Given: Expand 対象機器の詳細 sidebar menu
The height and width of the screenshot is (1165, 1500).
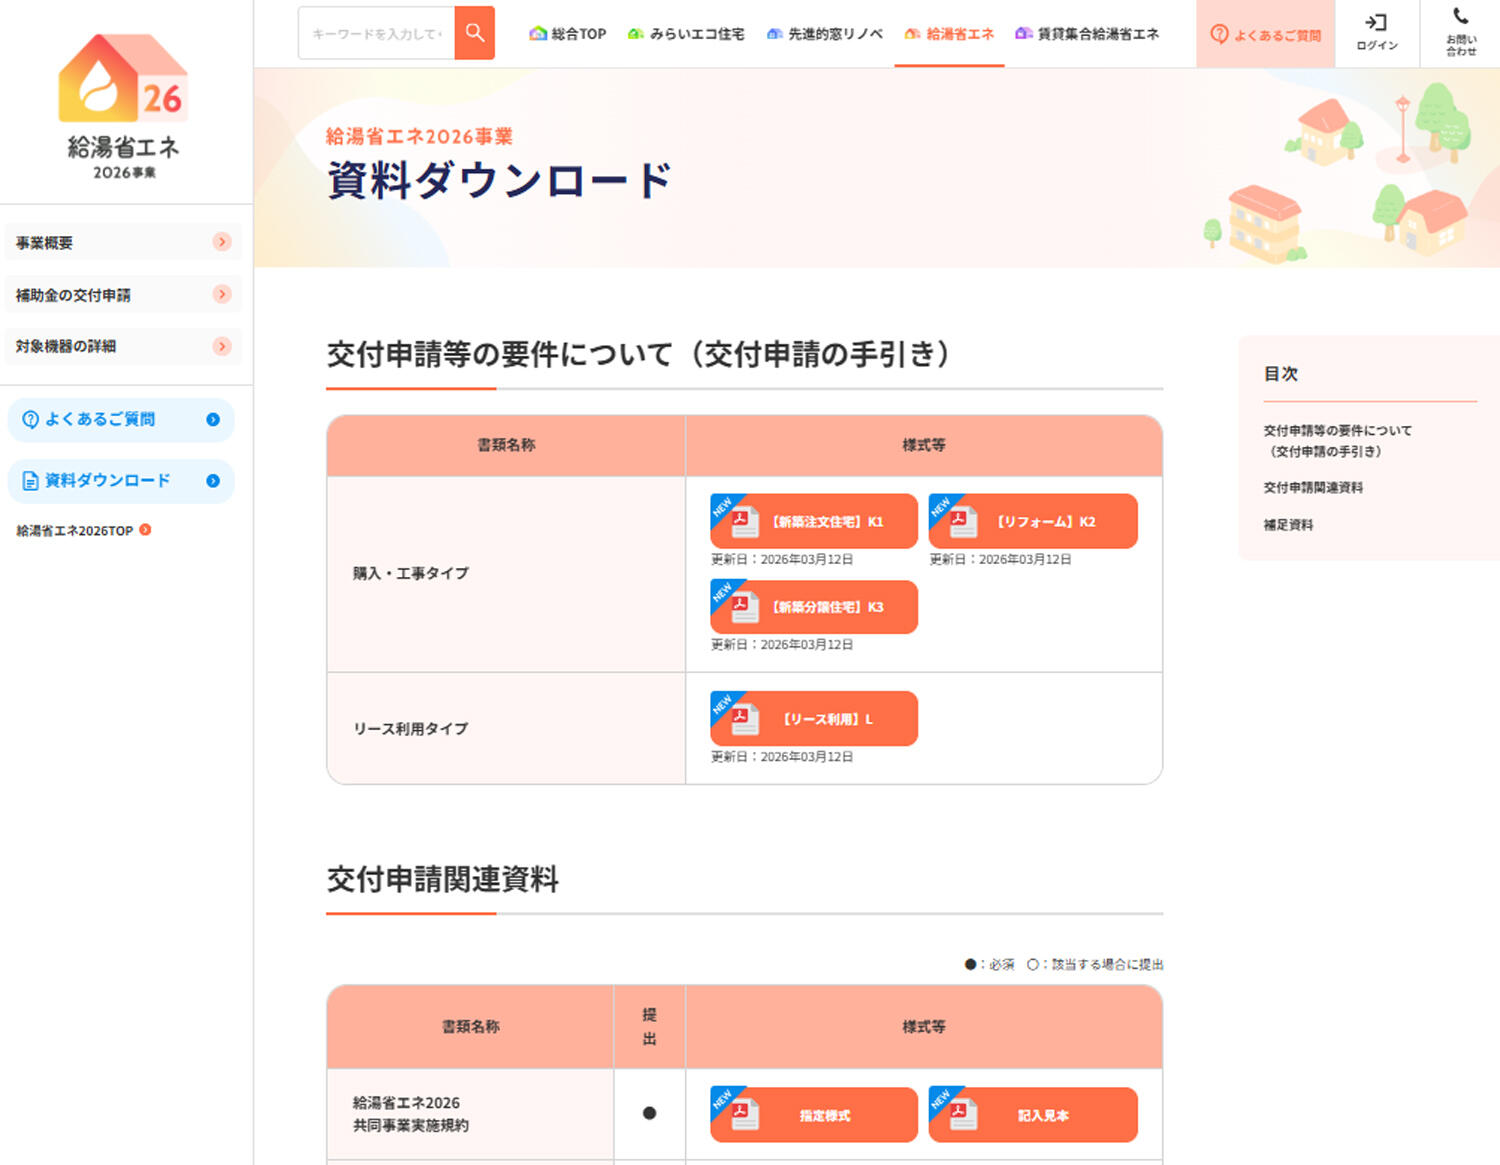Looking at the screenshot, I should point(122,346).
